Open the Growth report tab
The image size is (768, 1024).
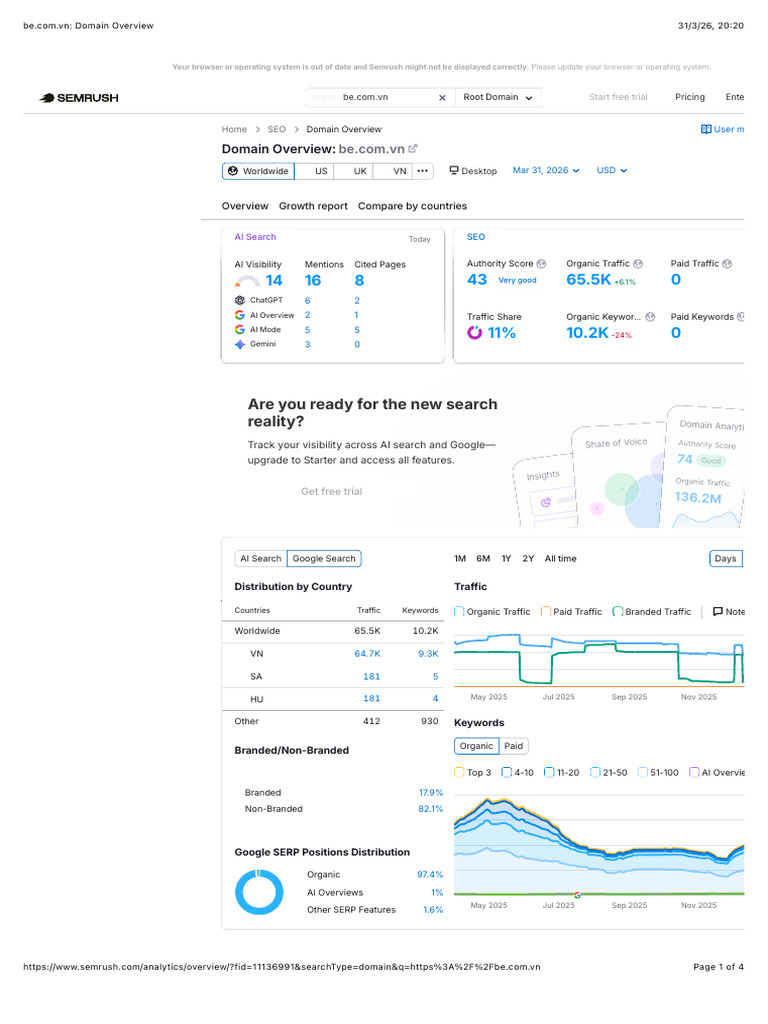313,206
